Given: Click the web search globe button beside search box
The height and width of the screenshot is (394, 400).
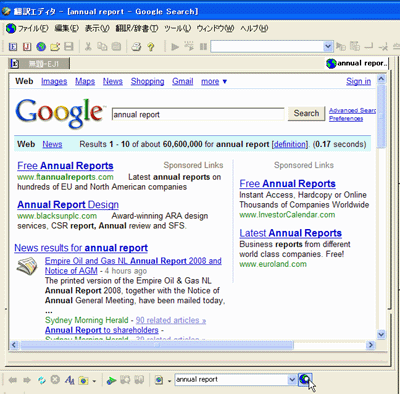Looking at the screenshot, I should pos(305,379).
